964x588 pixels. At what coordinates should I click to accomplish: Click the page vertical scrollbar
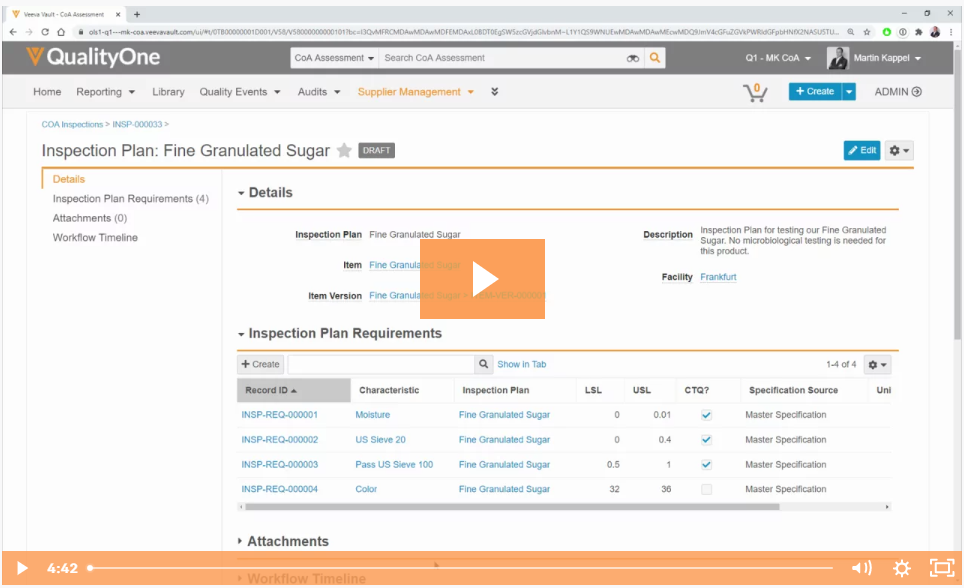click(x=958, y=192)
